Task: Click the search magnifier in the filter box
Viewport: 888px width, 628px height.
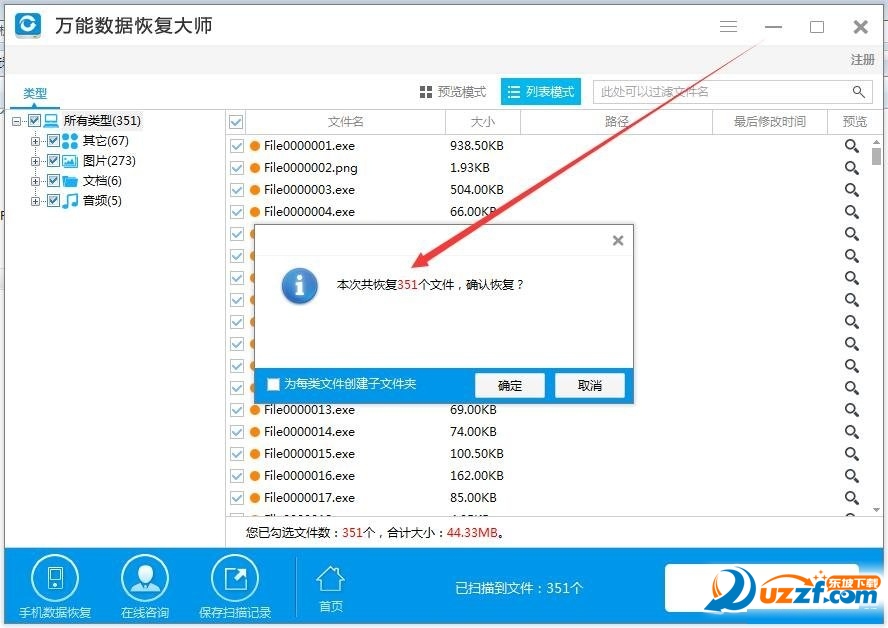Action: coord(858,91)
